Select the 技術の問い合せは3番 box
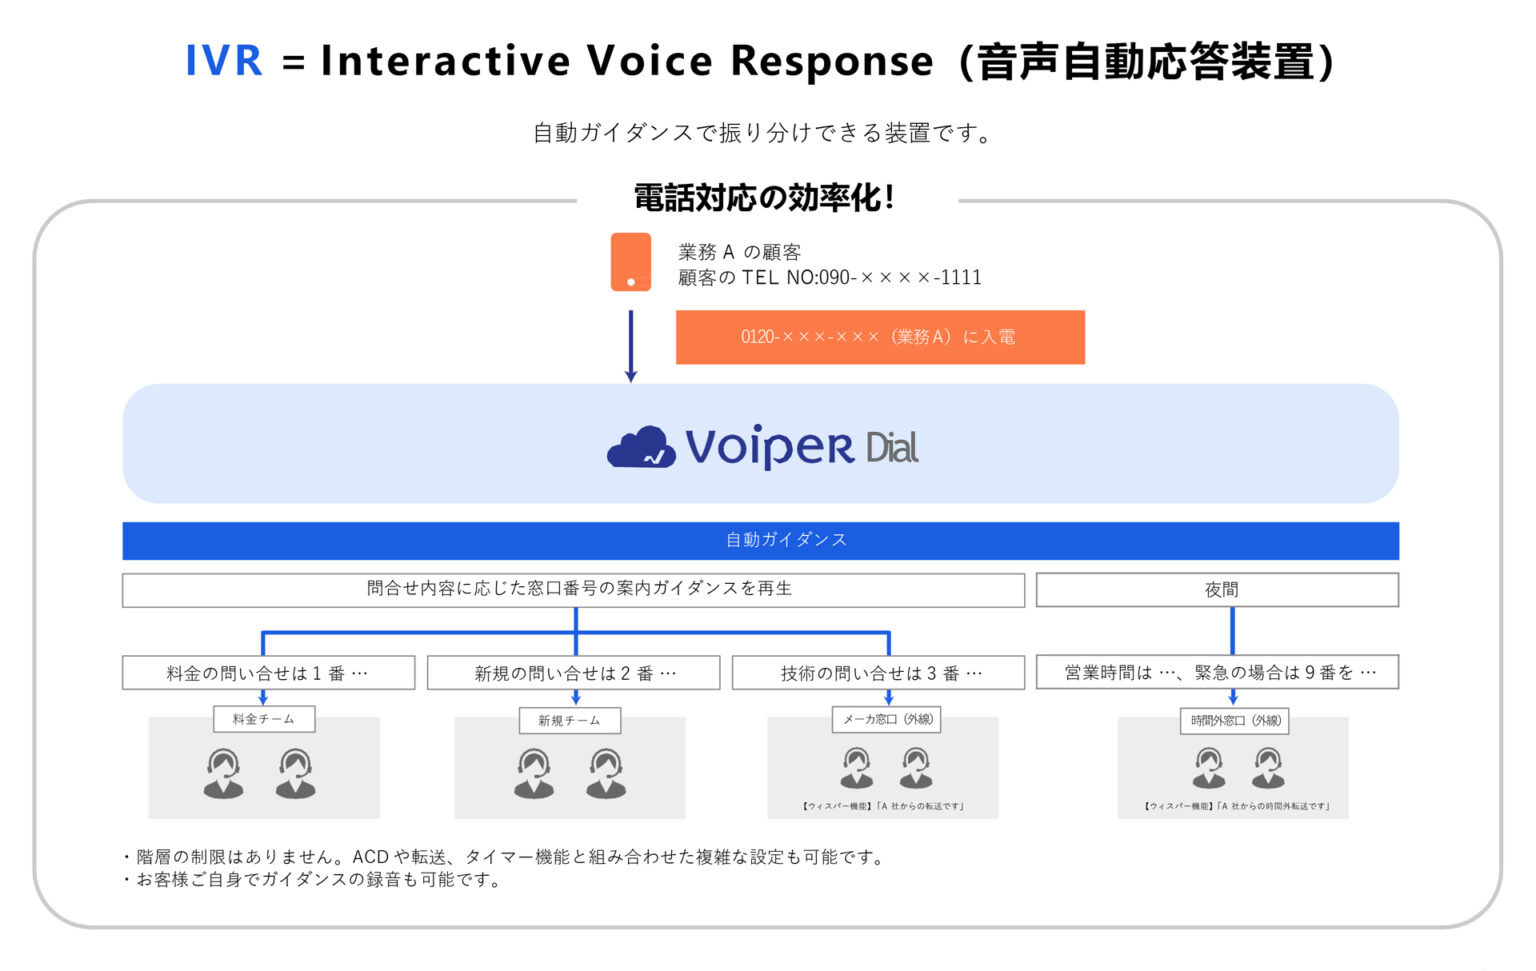This screenshot has width=1536, height=971. click(878, 673)
